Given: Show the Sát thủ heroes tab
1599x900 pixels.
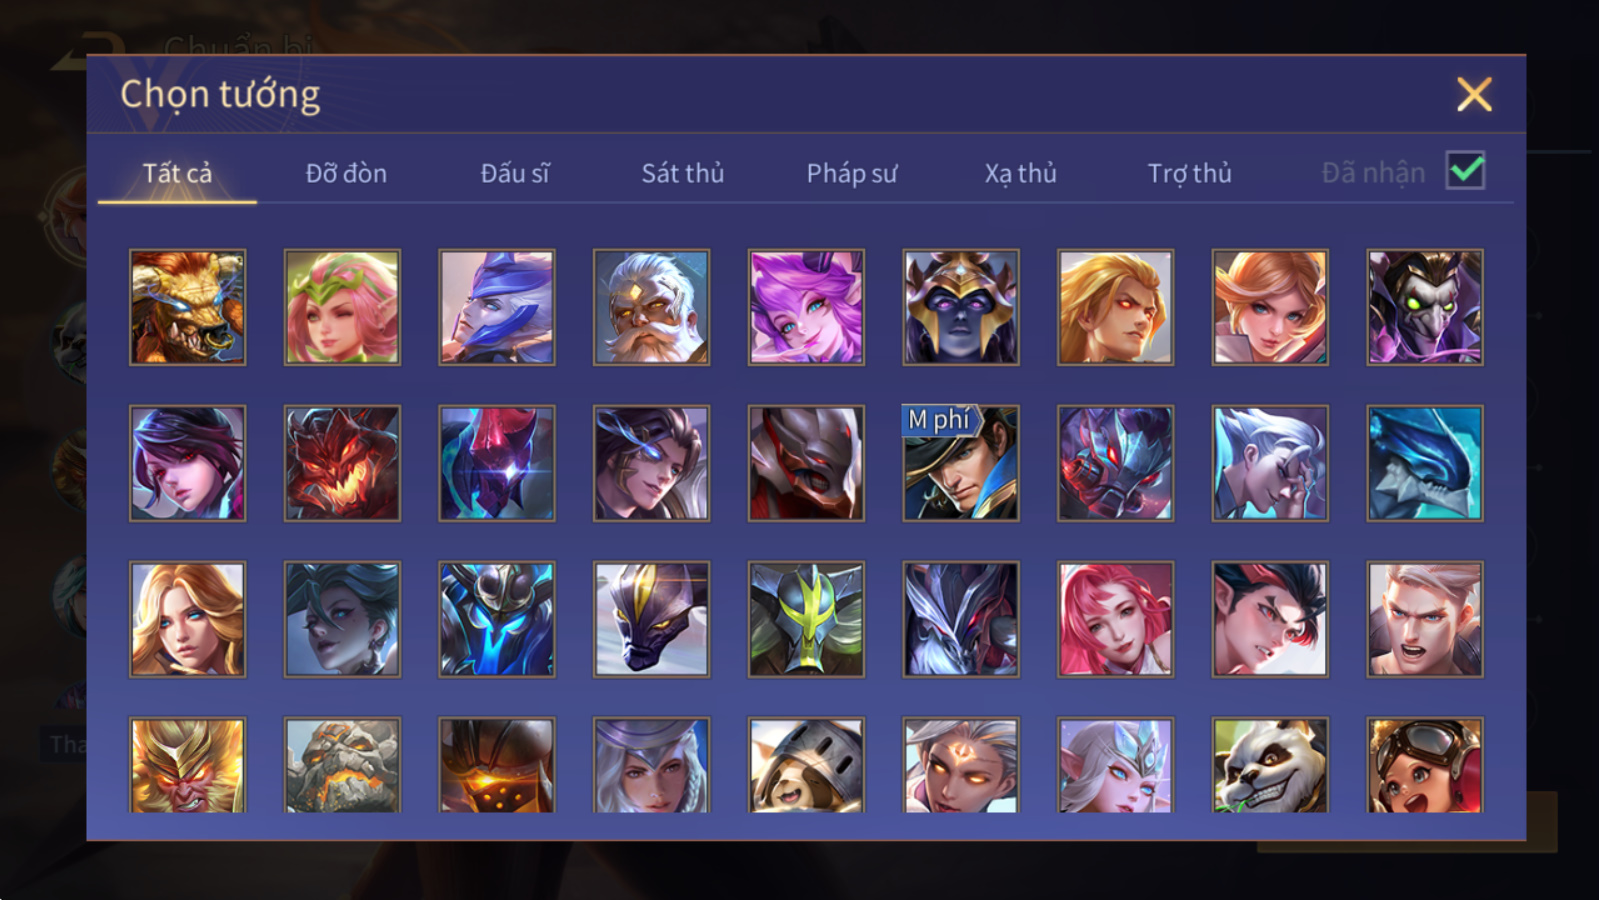Looking at the screenshot, I should [x=683, y=173].
